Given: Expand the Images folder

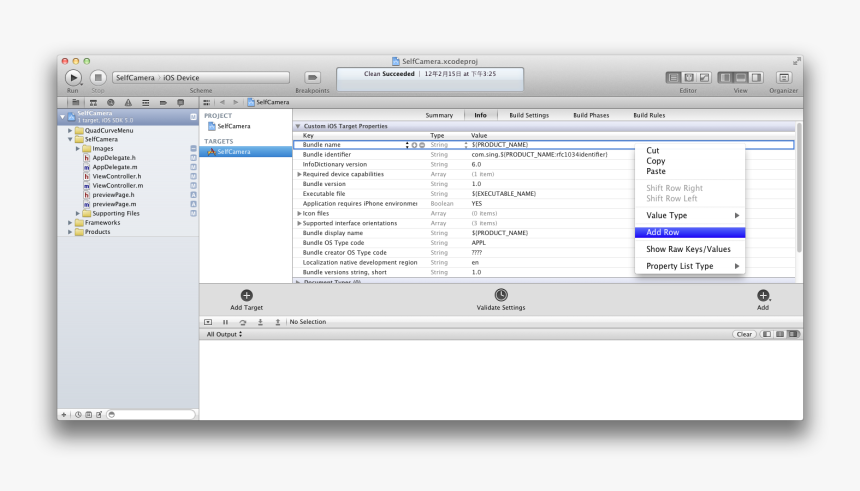Looking at the screenshot, I should click(78, 149).
